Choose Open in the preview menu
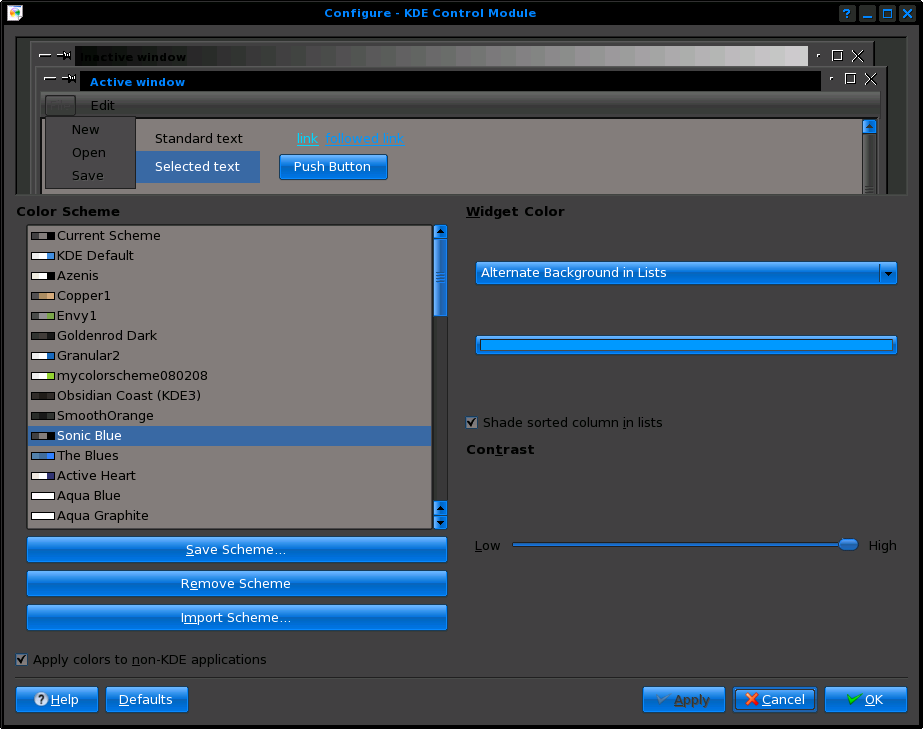The height and width of the screenshot is (729, 923). [x=89, y=153]
